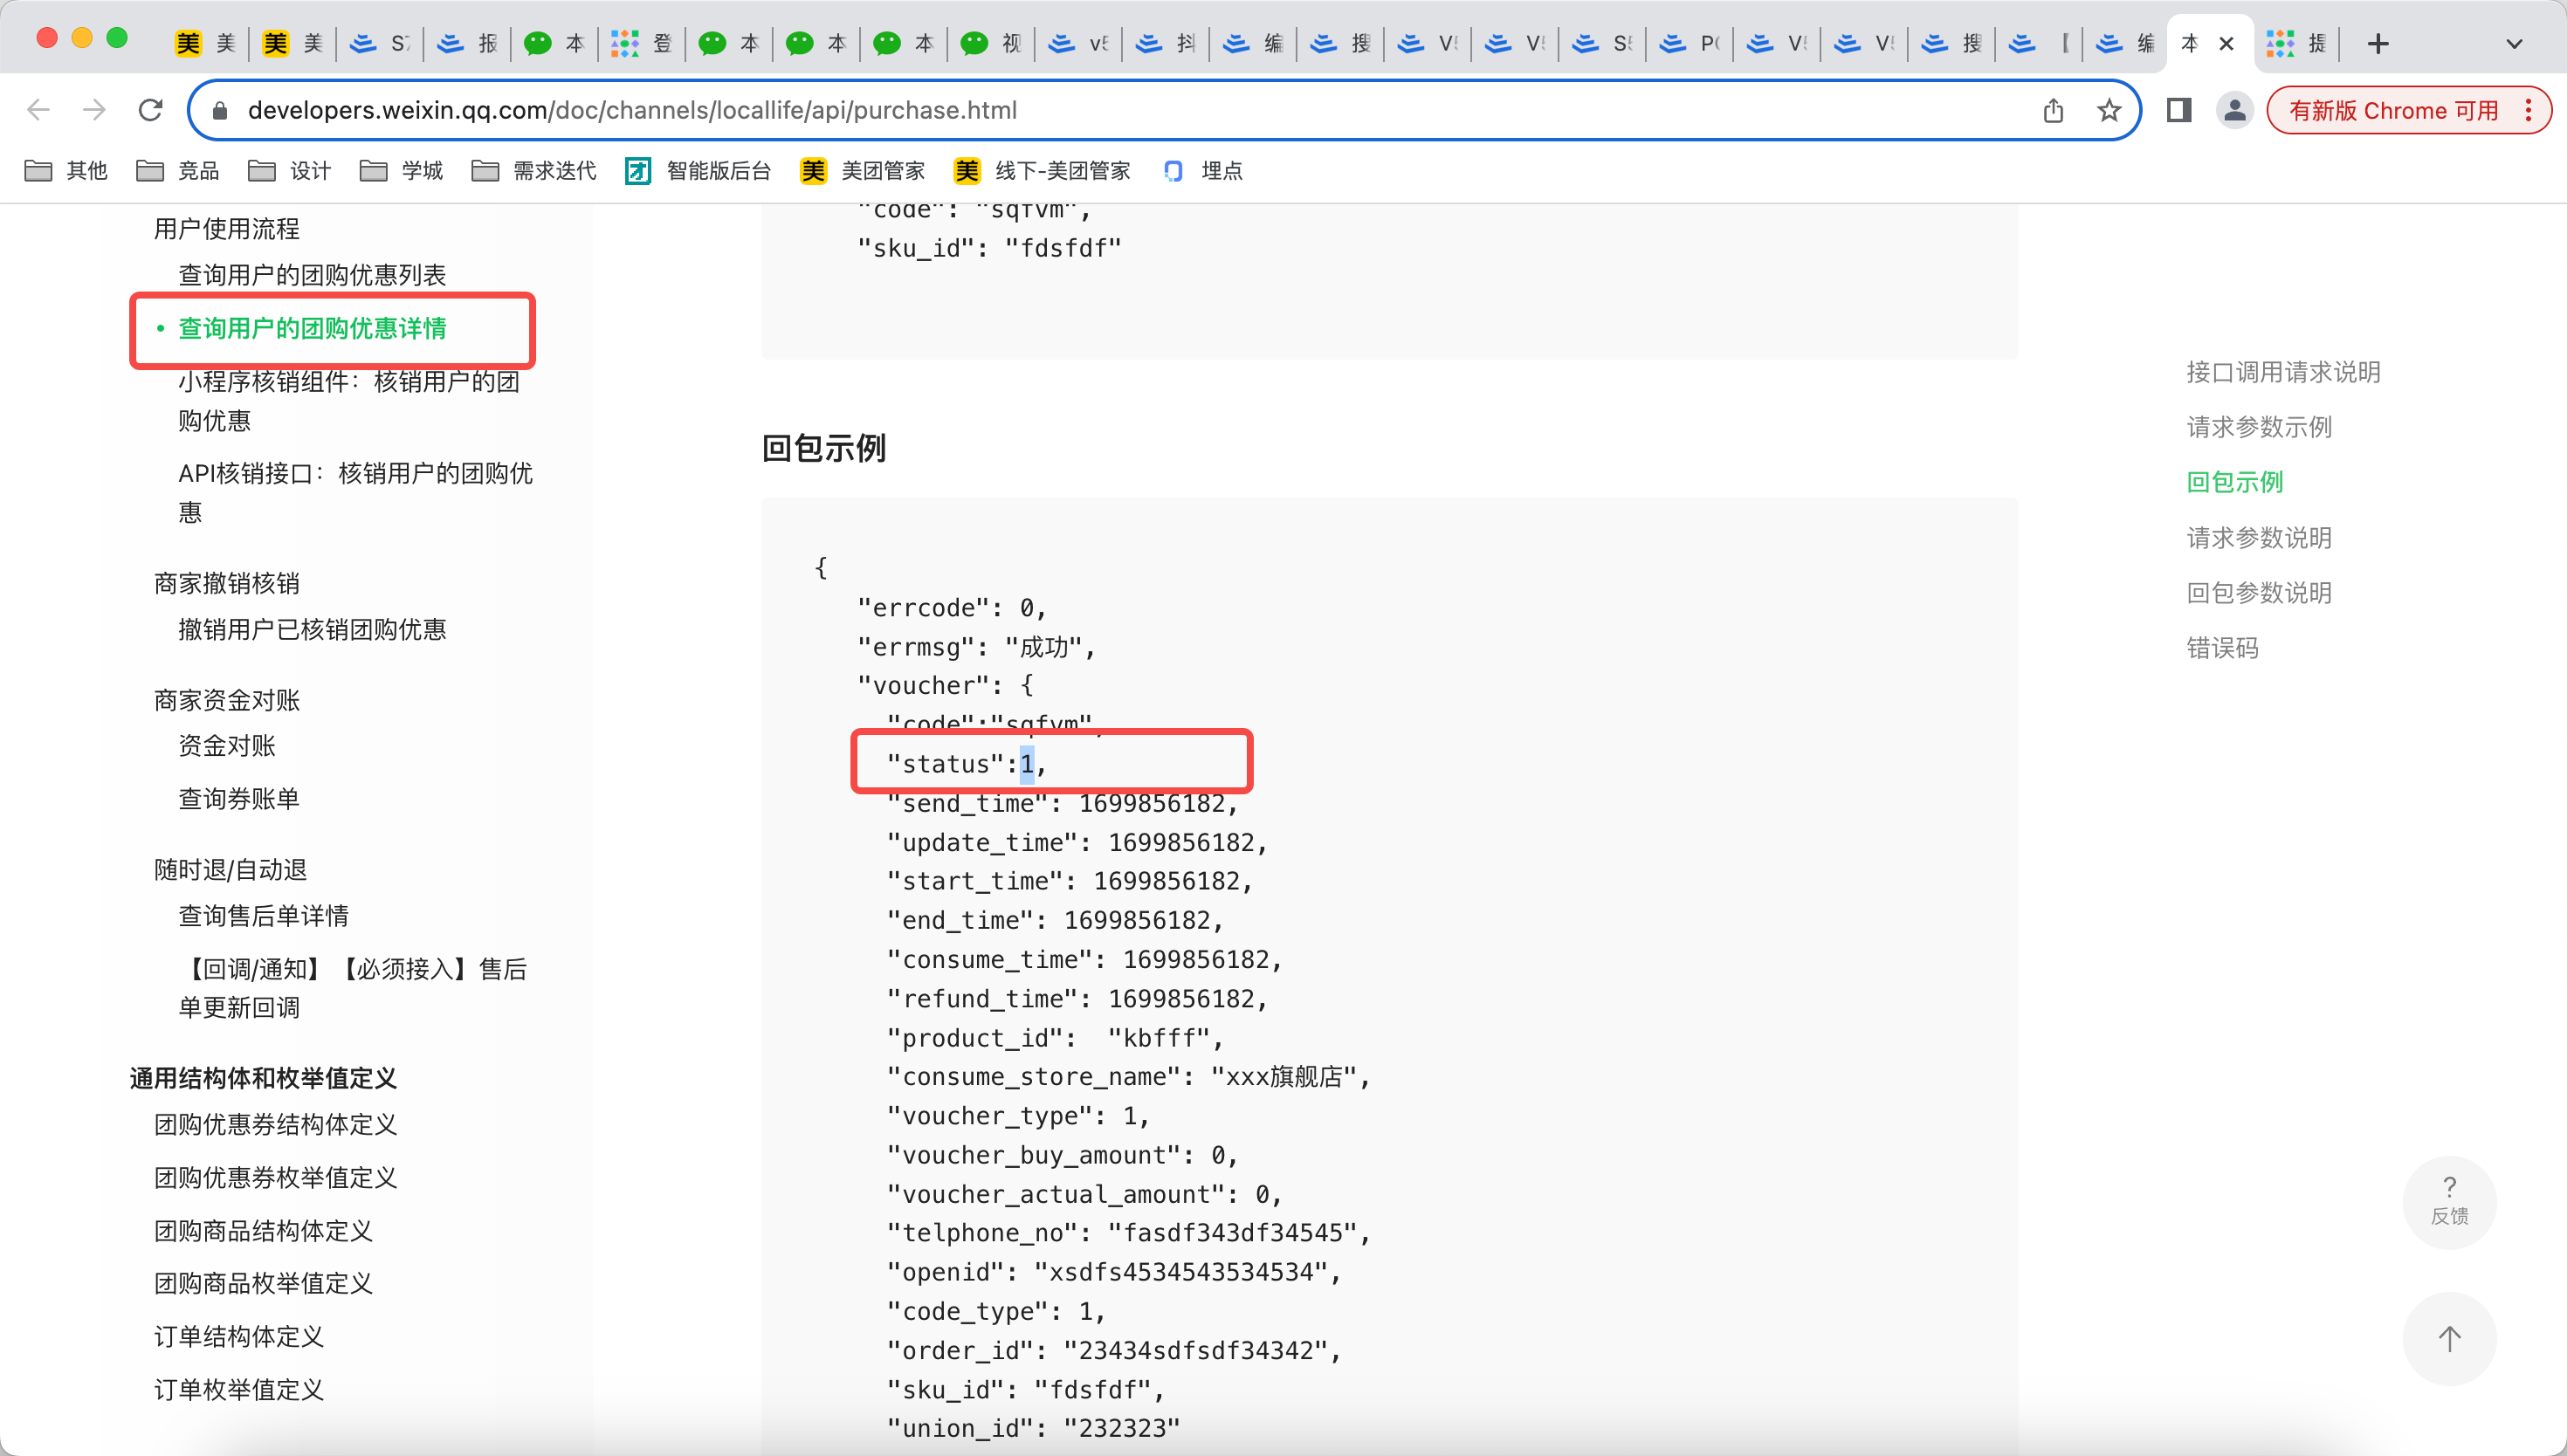This screenshot has width=2567, height=1456.
Task: Open 资金对账 sub-item in sidebar
Action: 227,746
